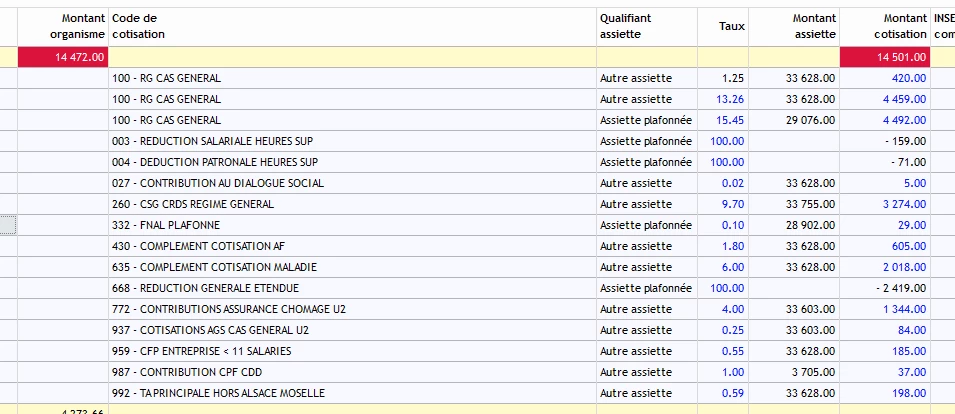
Task: Click the 'Qualifiant assiette' column header
Action: (x=627, y=26)
